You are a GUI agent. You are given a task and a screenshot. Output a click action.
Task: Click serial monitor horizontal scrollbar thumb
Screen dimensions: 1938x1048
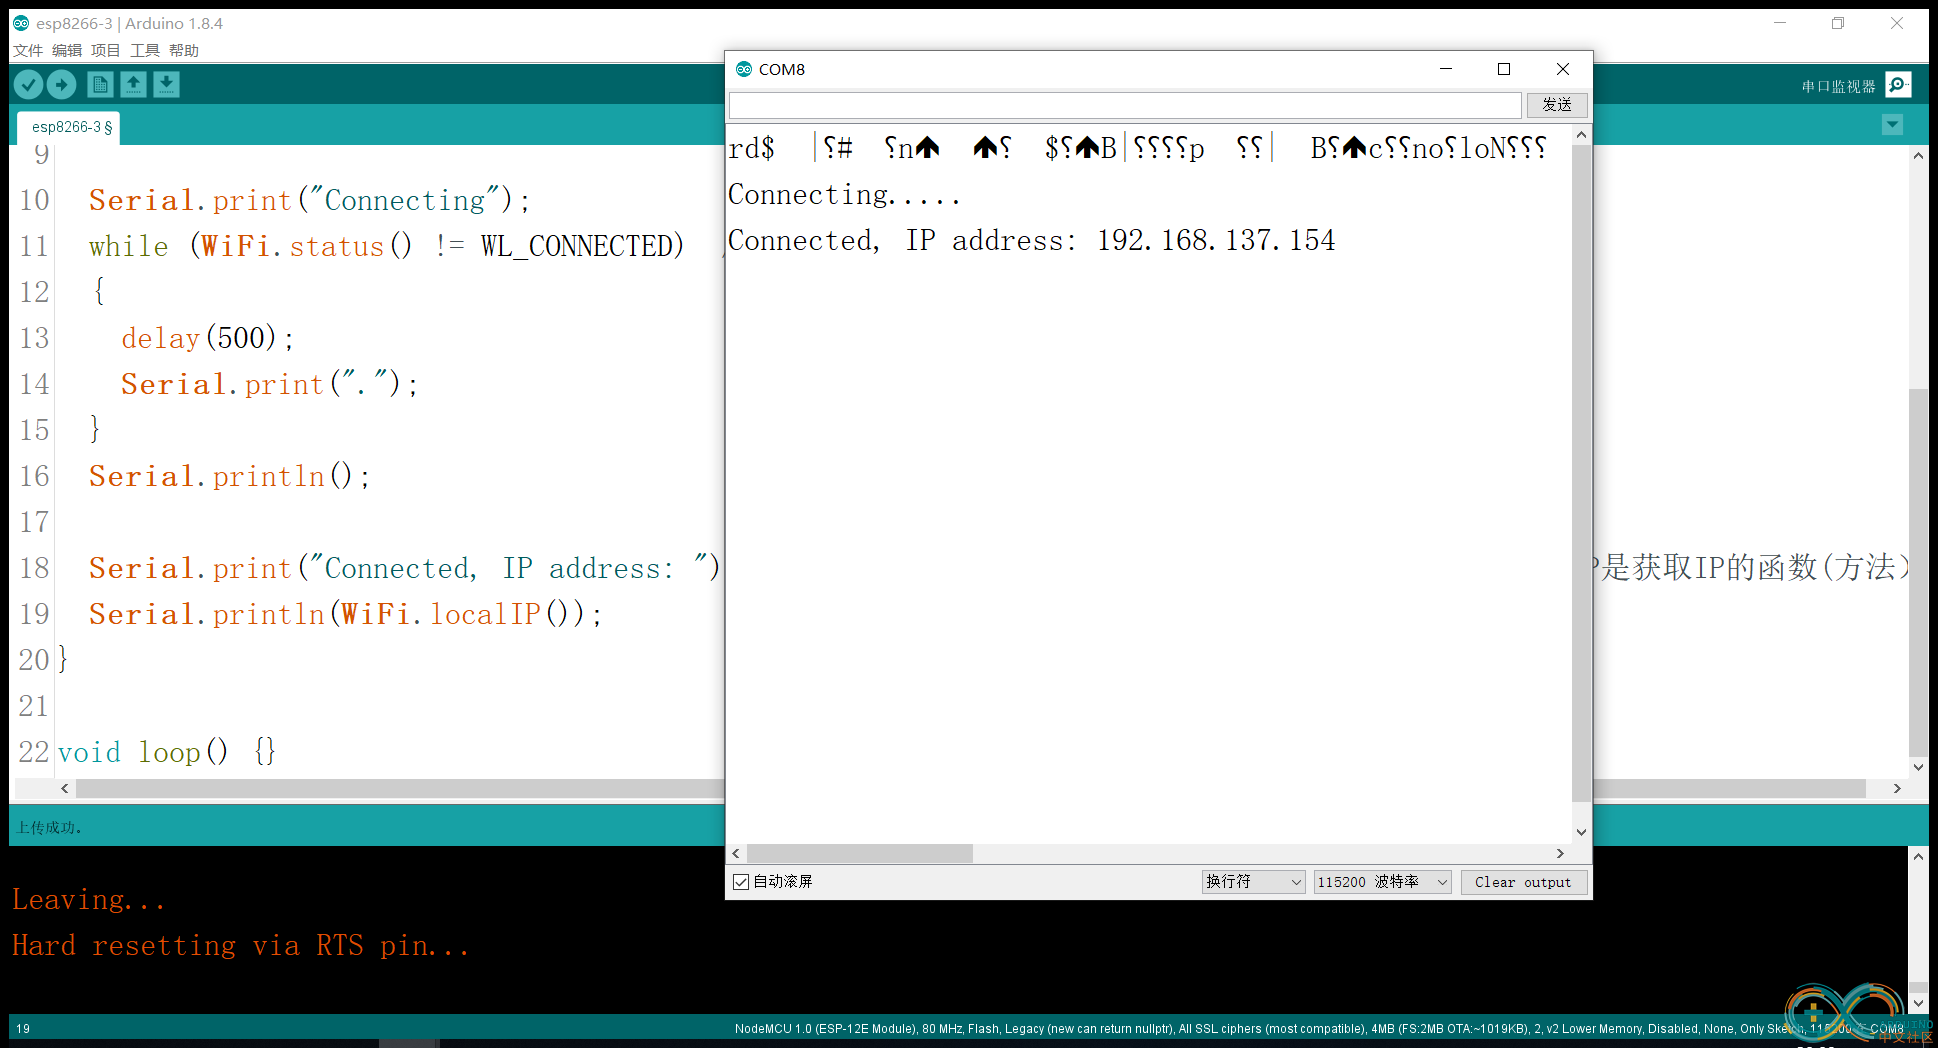click(860, 853)
